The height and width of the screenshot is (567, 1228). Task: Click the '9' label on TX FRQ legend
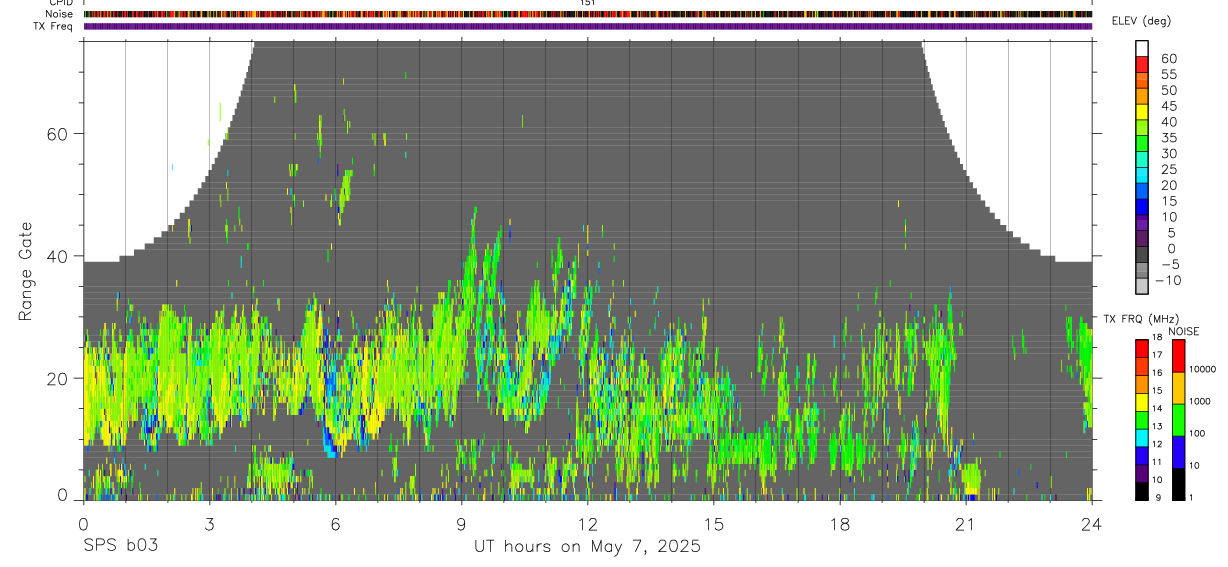tap(1156, 498)
